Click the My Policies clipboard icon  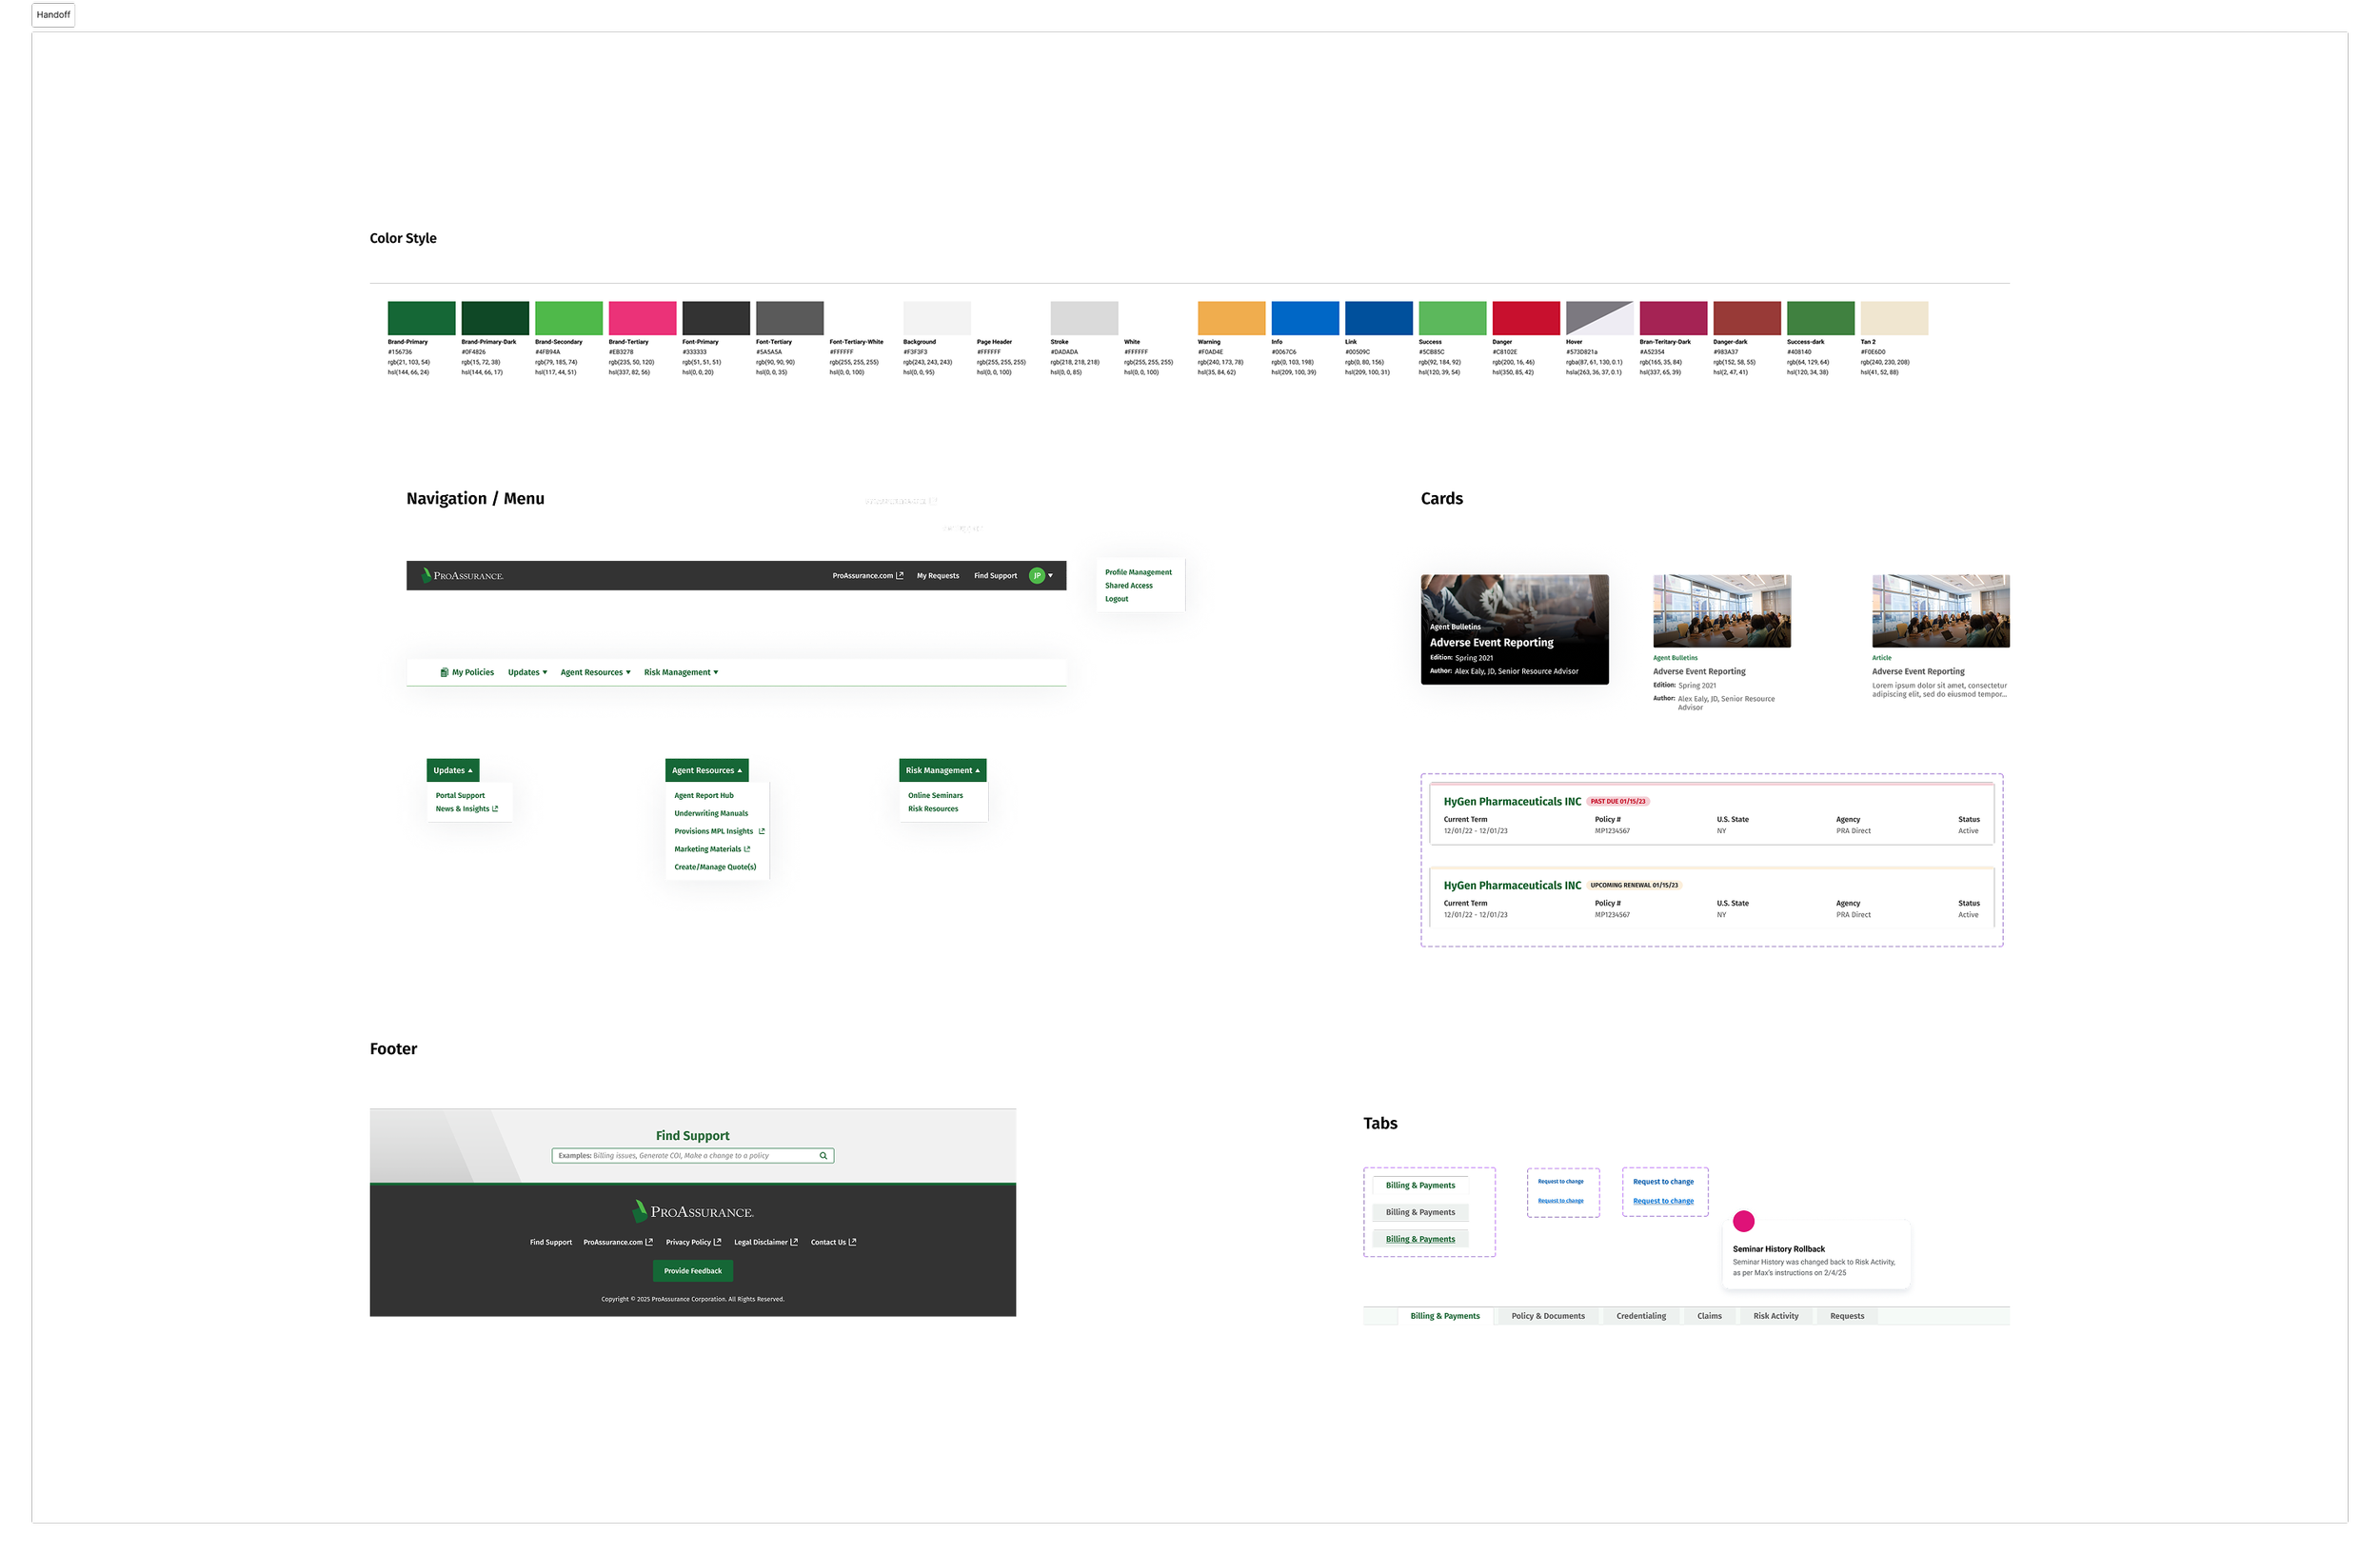(x=444, y=672)
